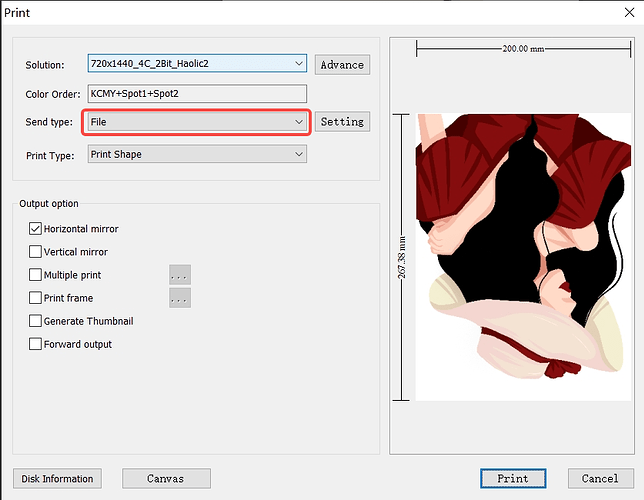Enable the Print frame checkbox
The height and width of the screenshot is (500, 644).
[x=35, y=297]
